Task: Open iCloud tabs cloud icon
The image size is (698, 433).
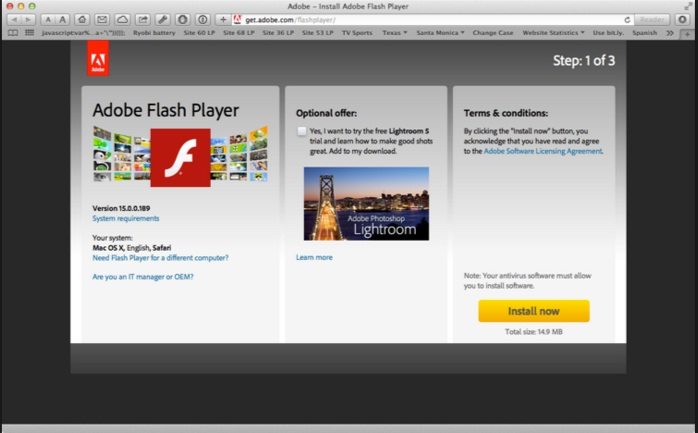Action: click(122, 20)
